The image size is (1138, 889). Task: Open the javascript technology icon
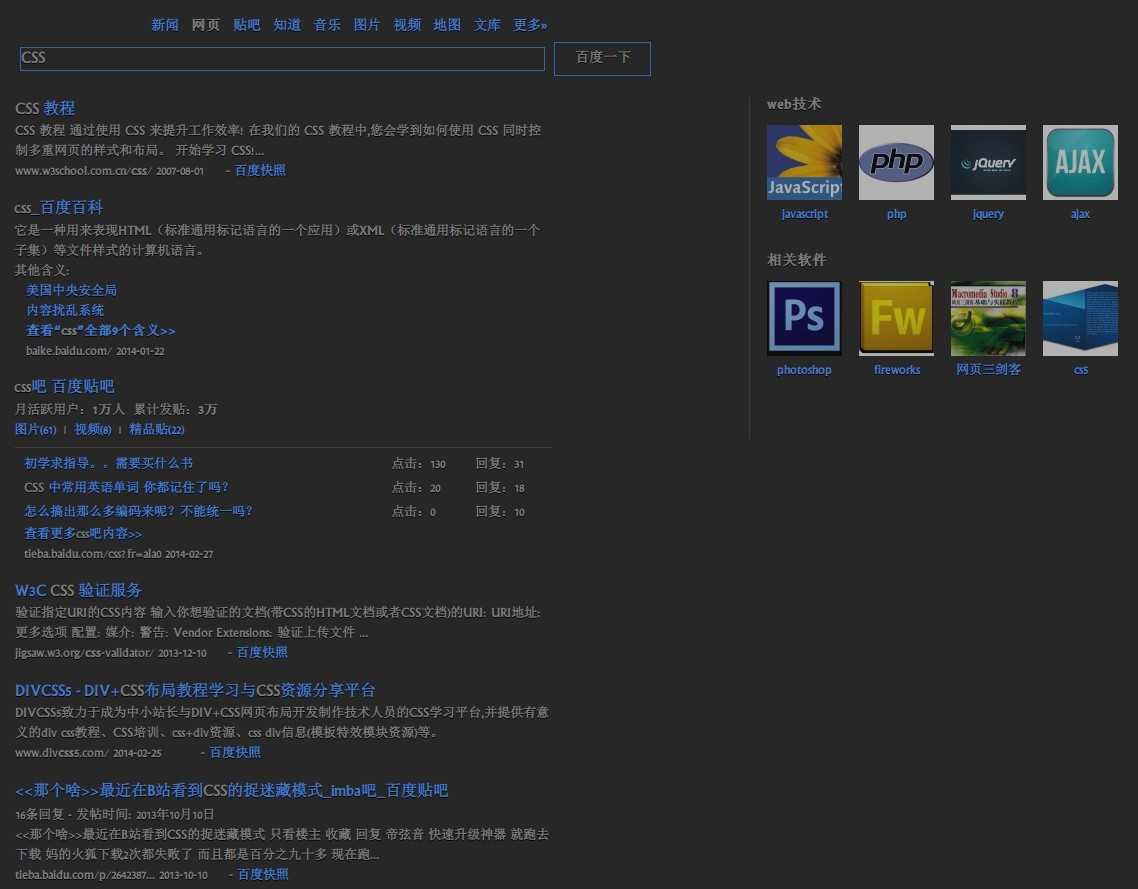804,161
